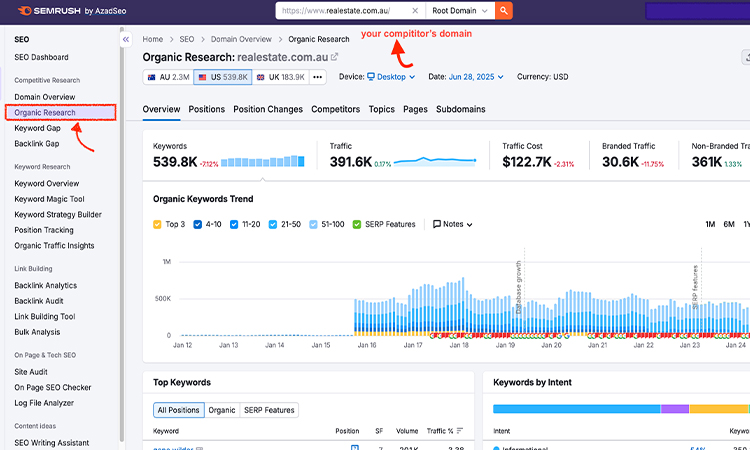Select the US 539.8K database
The image size is (750, 450).
(x=223, y=77)
